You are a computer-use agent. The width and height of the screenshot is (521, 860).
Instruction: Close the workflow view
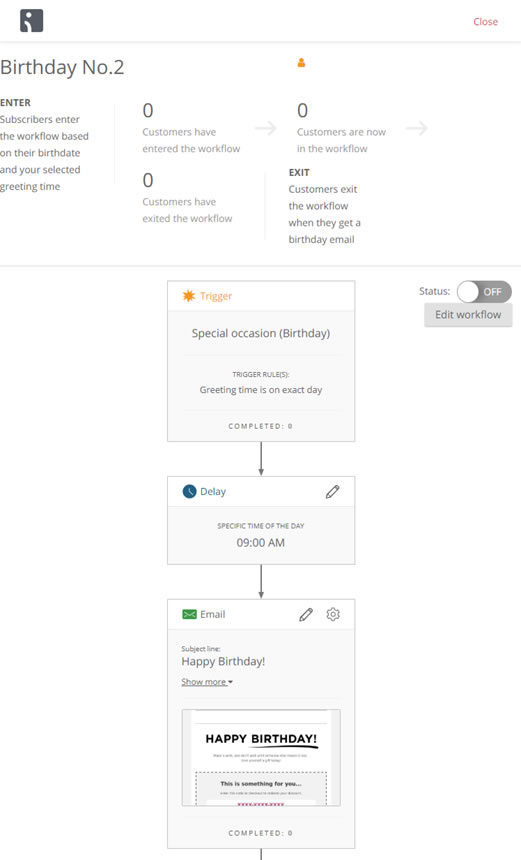point(485,22)
